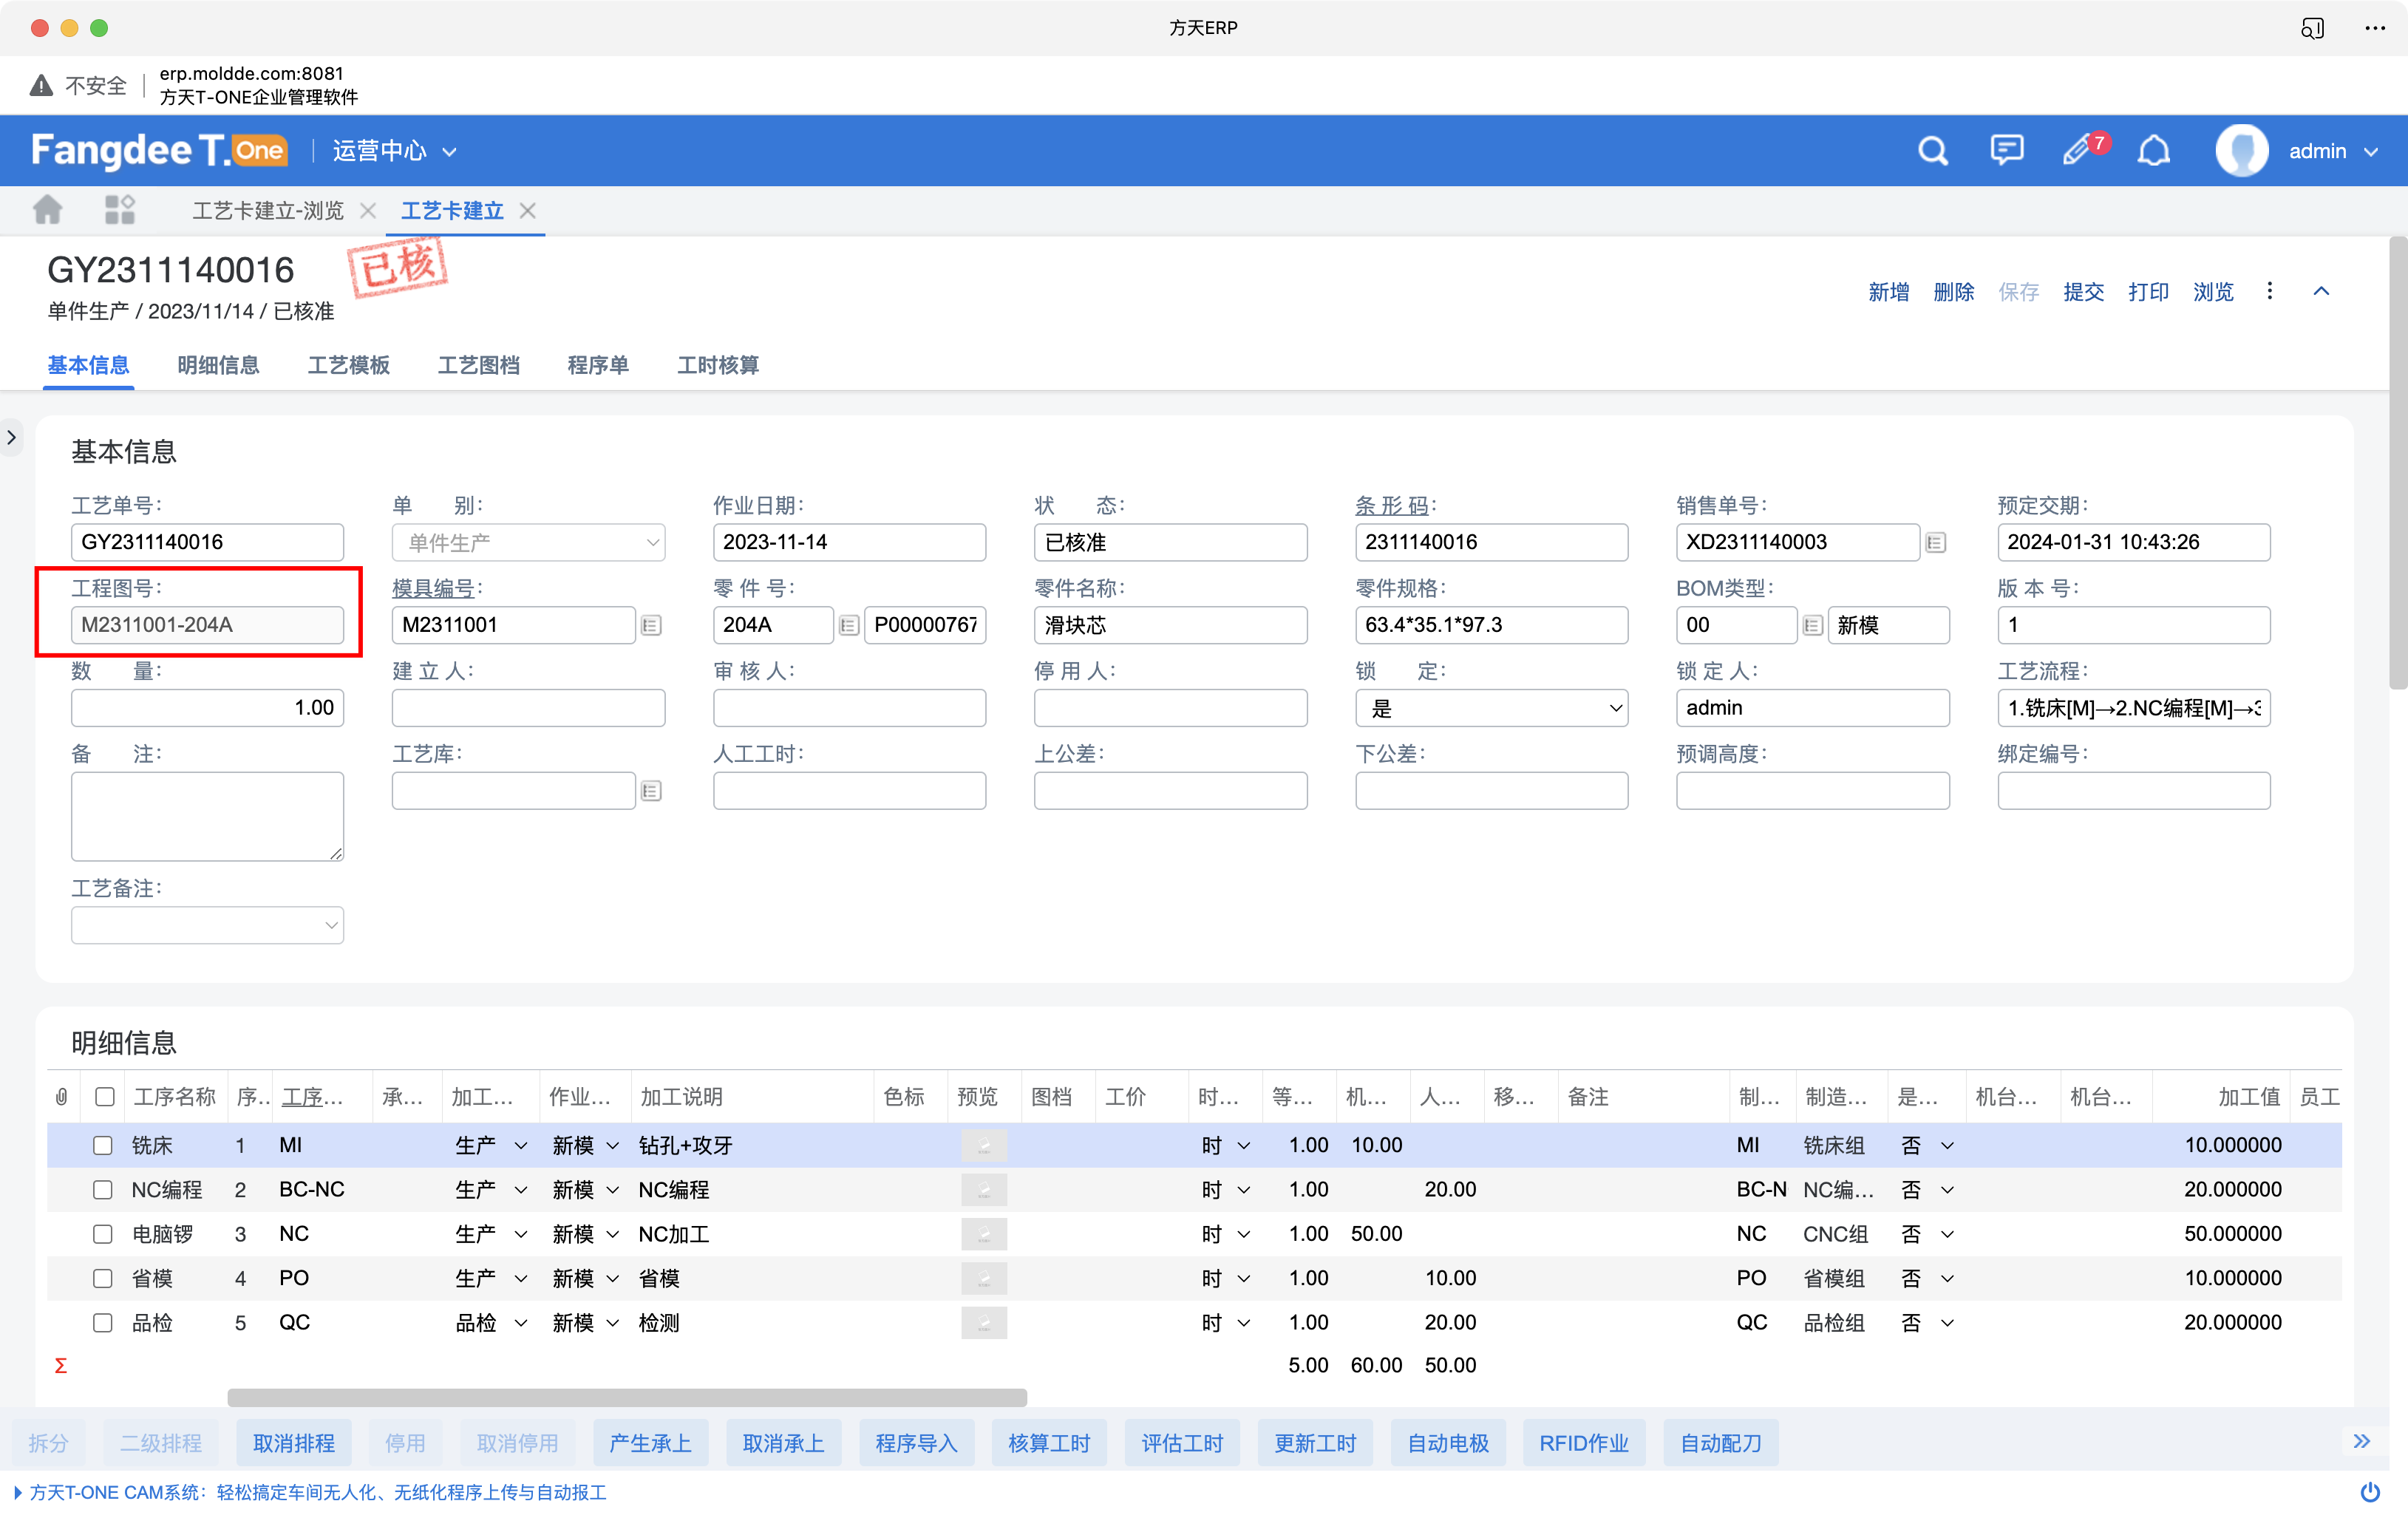
Task: Check the 电脑锣 row checkbox
Action: [103, 1233]
